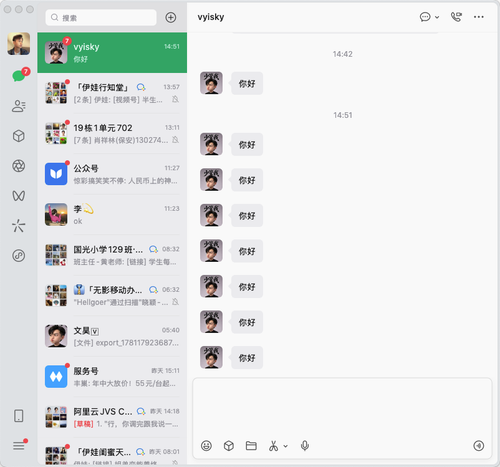The width and height of the screenshot is (500, 467).
Task: Click the muted bell icon on 「无影移动办
Action: click(x=175, y=302)
